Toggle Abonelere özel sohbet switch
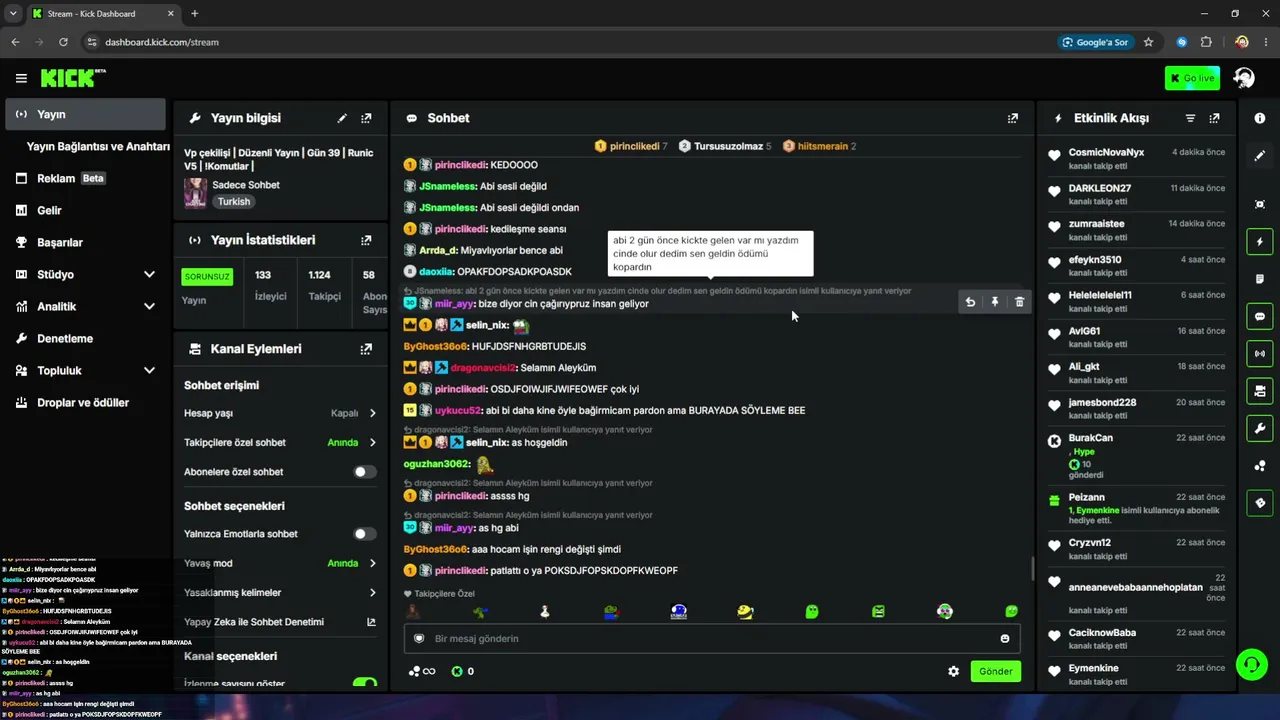The width and height of the screenshot is (1280, 720). click(x=365, y=472)
